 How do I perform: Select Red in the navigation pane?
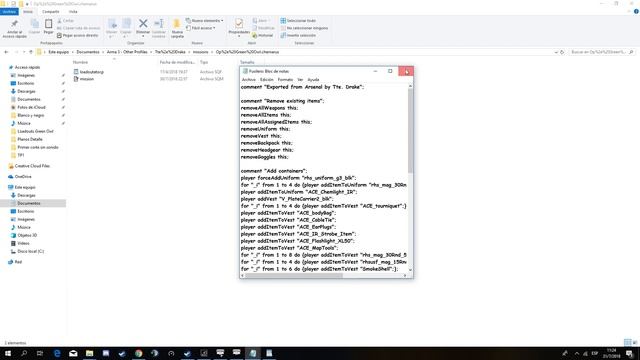[18, 262]
